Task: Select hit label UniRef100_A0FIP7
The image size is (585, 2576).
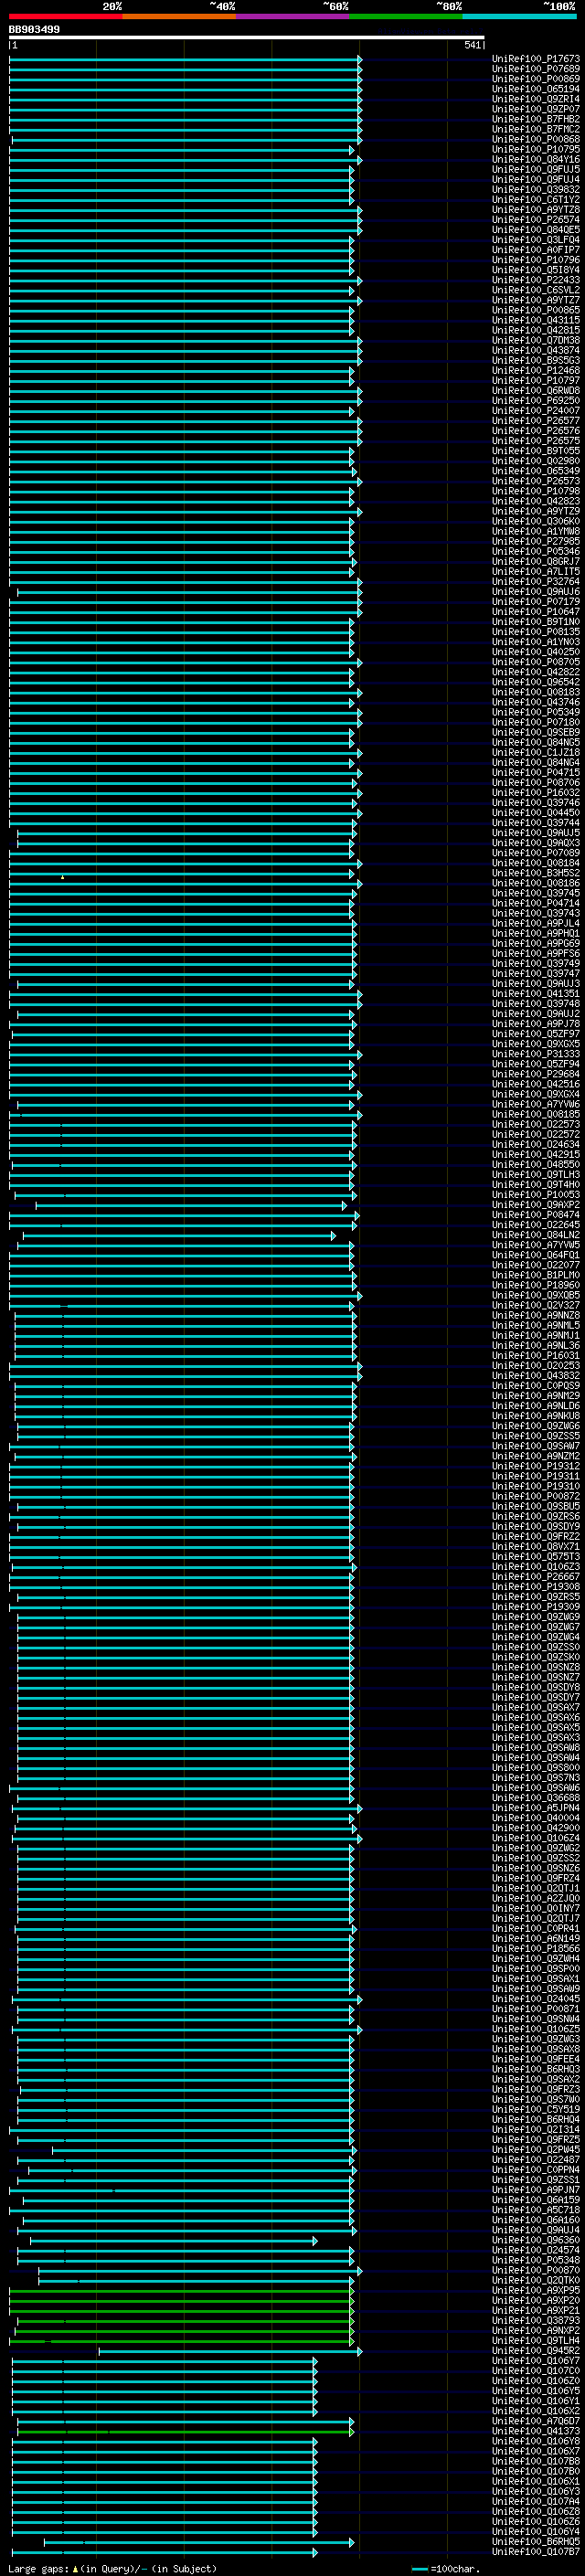Action: [536, 250]
